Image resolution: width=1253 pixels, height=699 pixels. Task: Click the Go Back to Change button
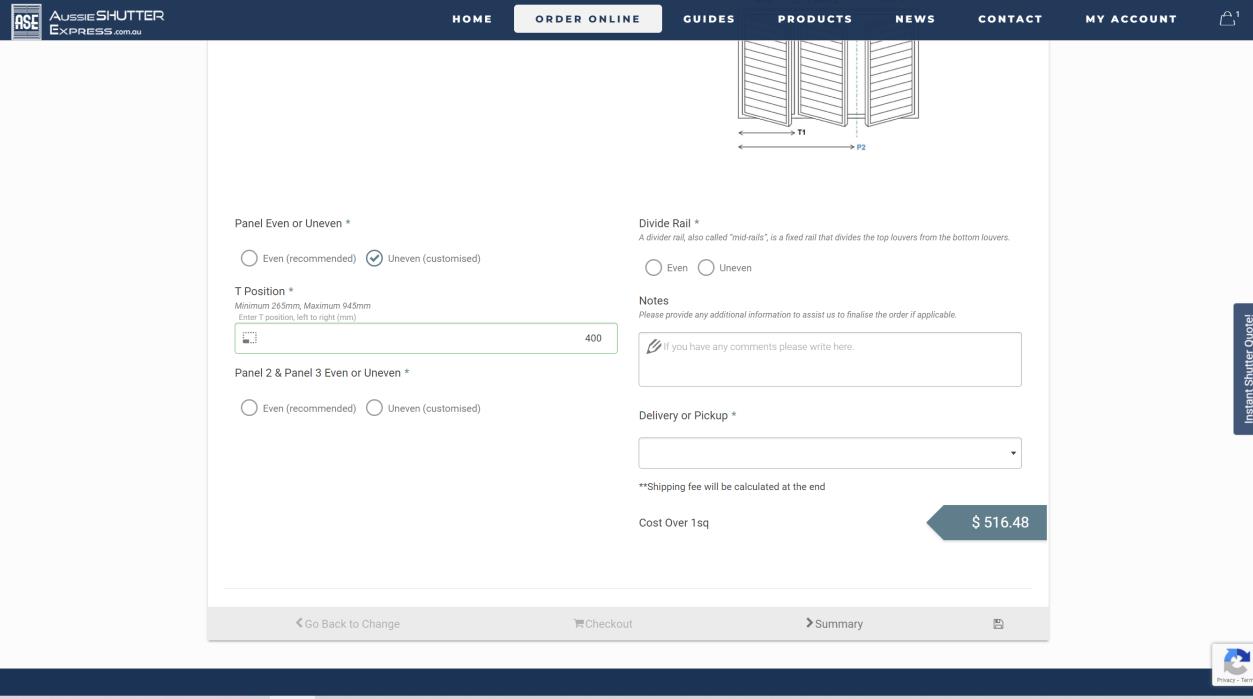click(x=348, y=624)
